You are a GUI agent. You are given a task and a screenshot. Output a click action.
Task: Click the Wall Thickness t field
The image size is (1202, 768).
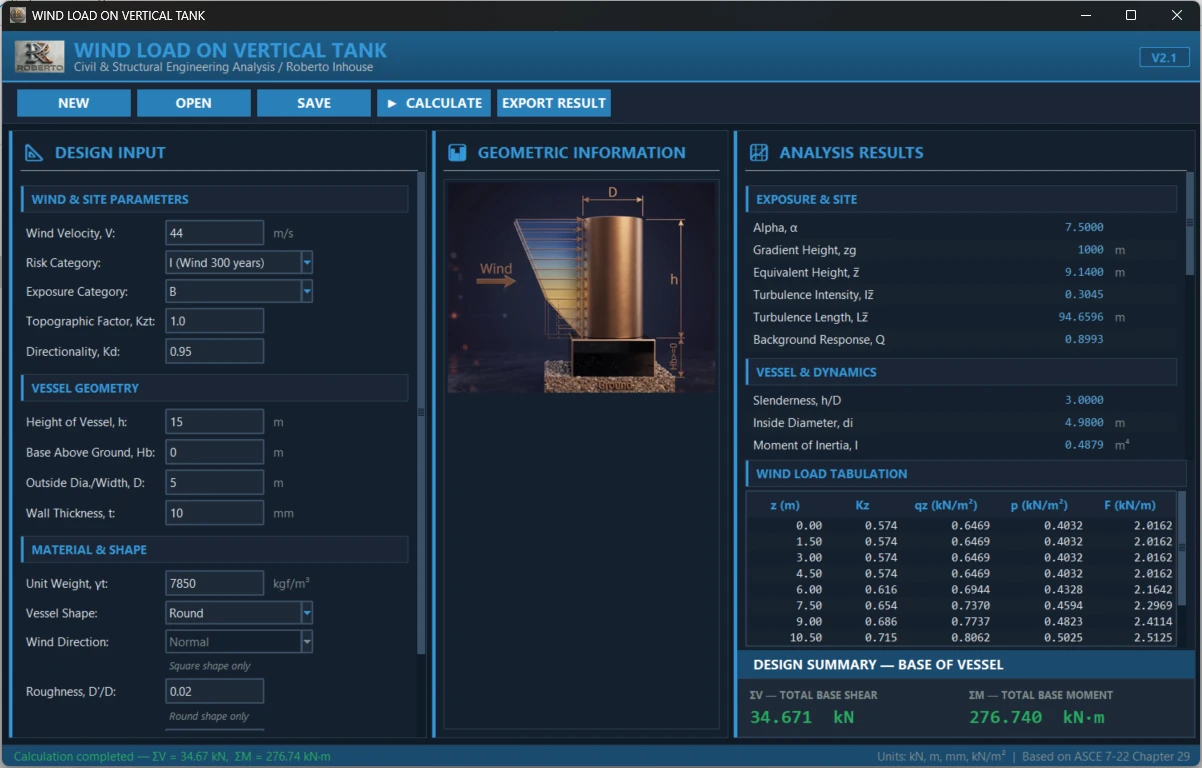pos(214,513)
